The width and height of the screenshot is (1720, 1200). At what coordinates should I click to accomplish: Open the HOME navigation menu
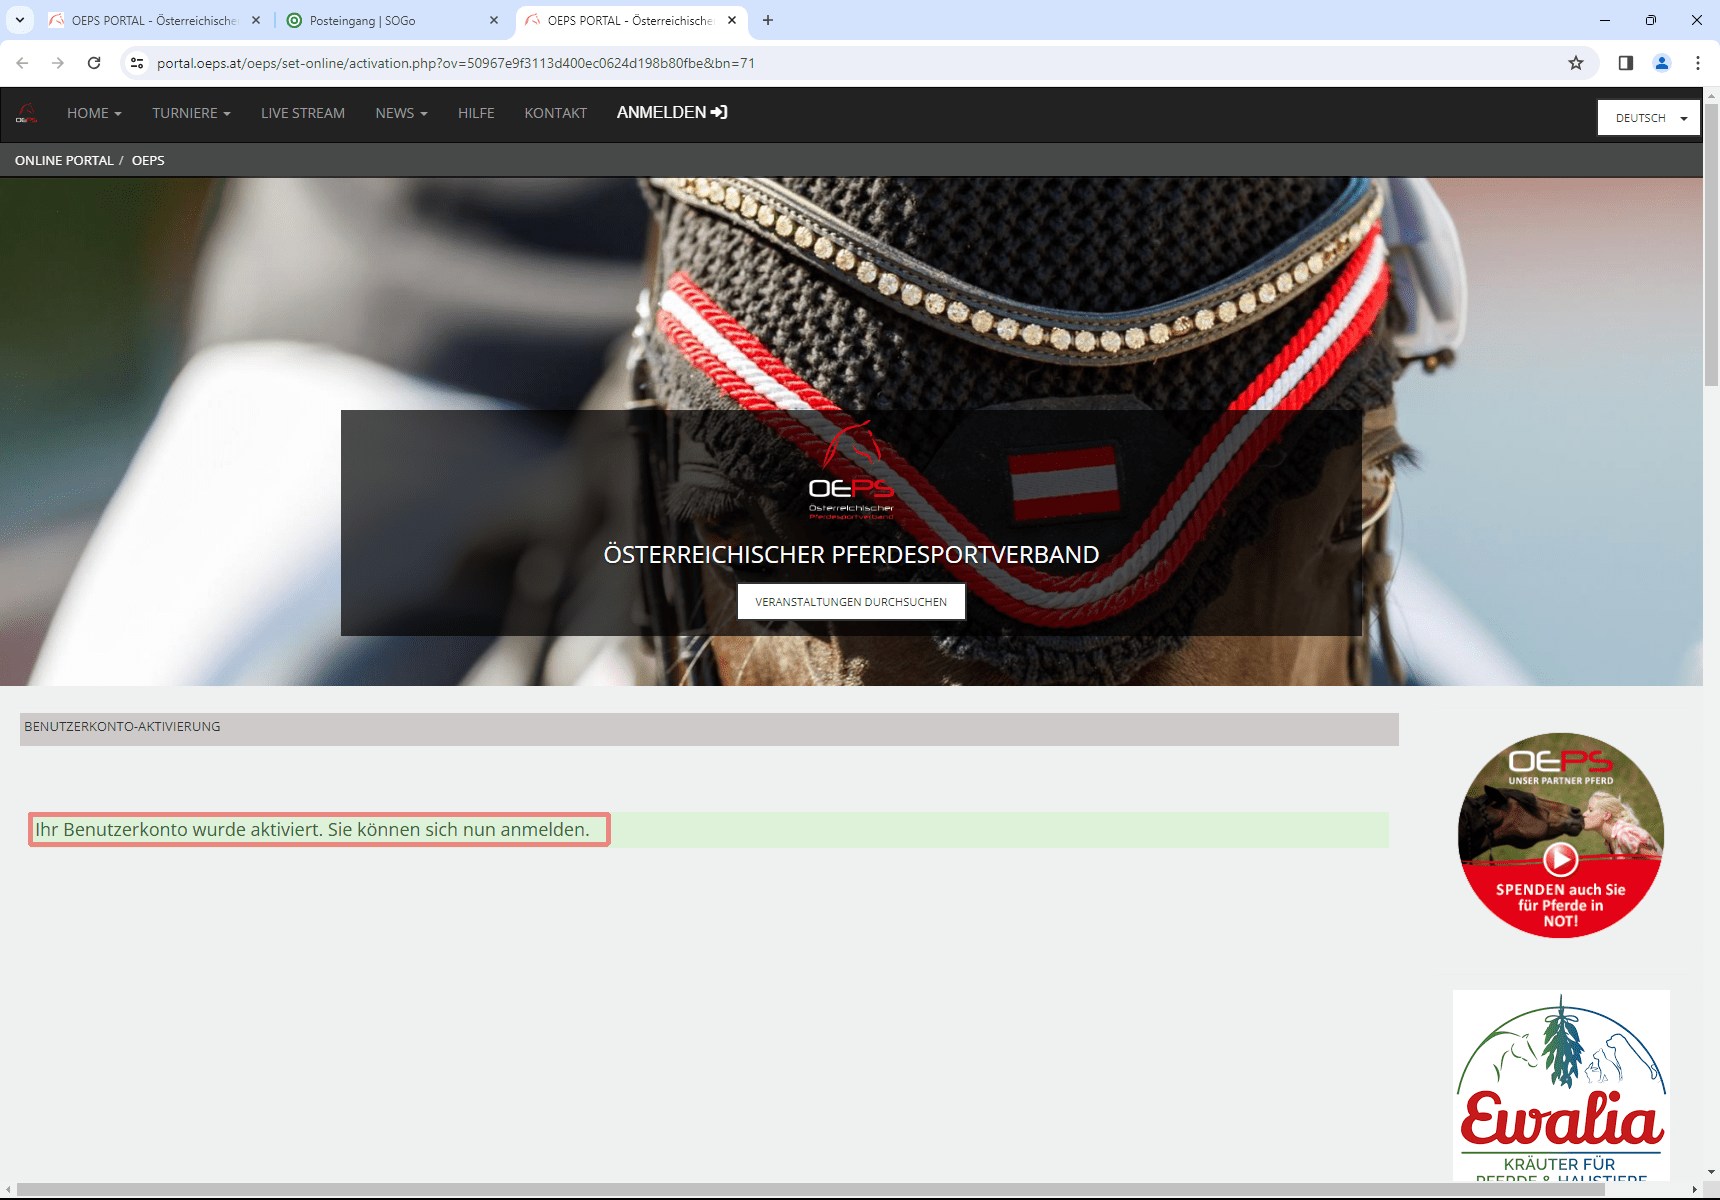click(x=94, y=113)
